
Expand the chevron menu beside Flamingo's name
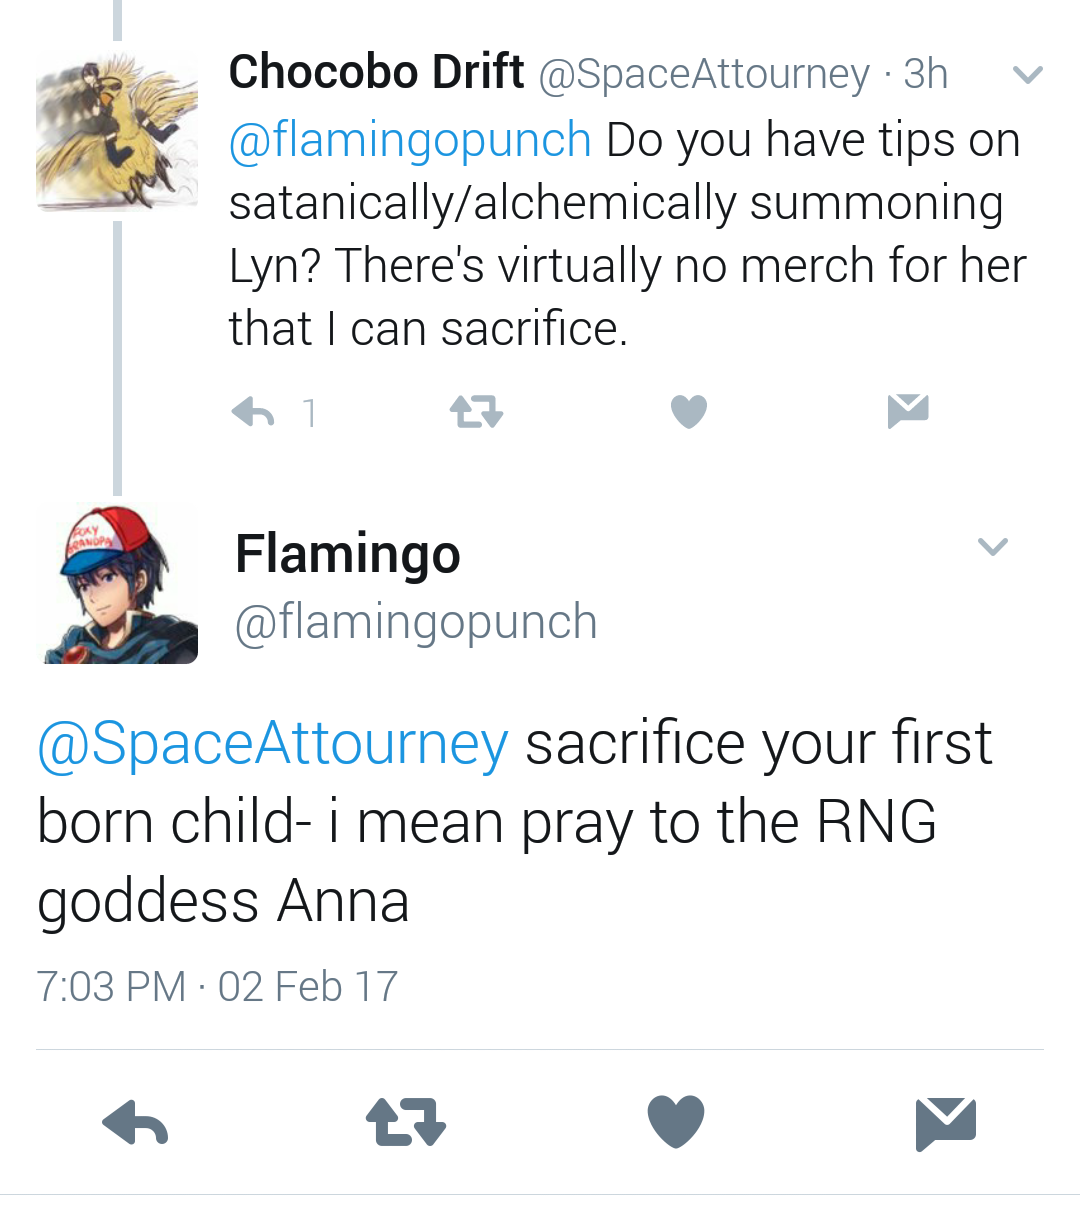(992, 546)
